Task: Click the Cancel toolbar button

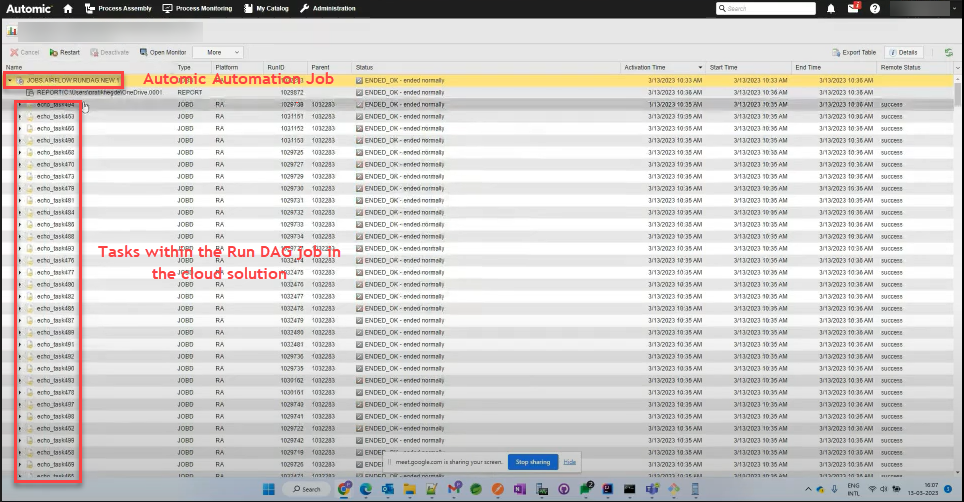Action: pyautogui.click(x=25, y=52)
